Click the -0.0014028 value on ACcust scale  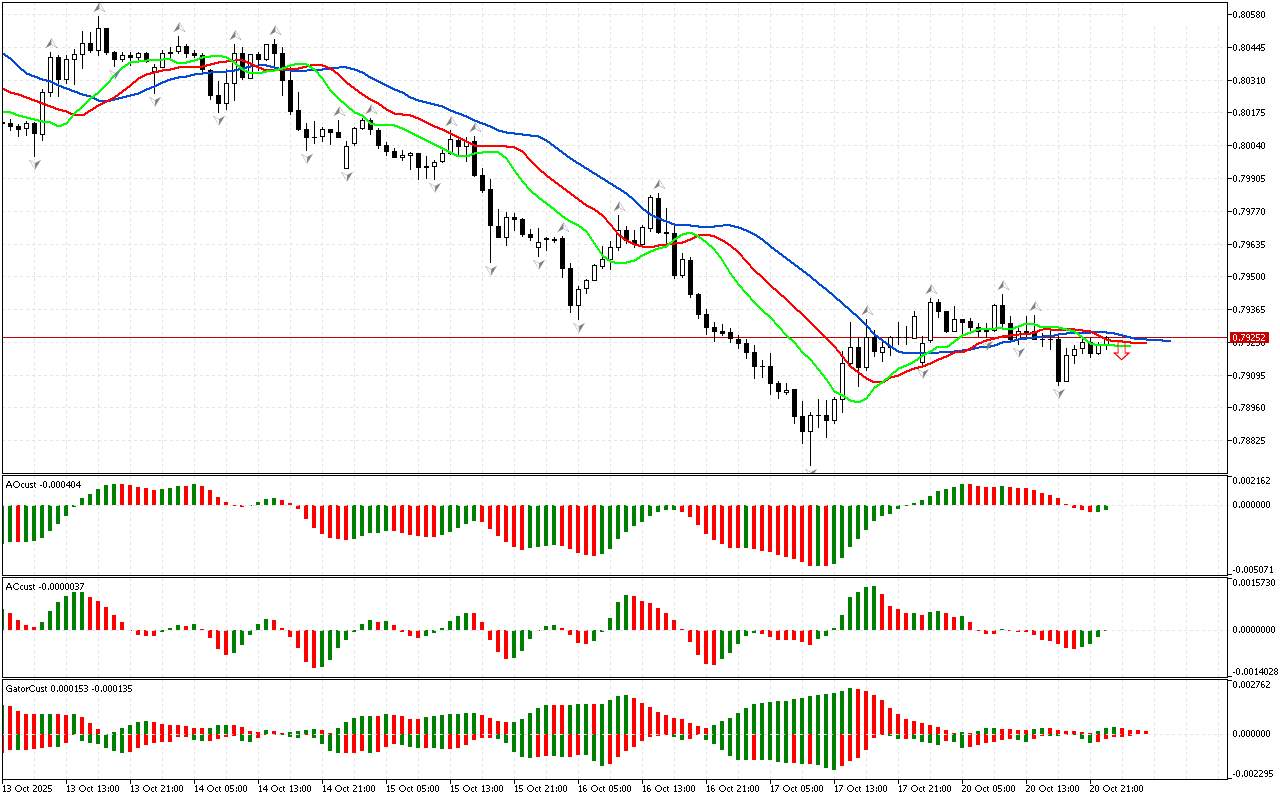click(x=1254, y=672)
